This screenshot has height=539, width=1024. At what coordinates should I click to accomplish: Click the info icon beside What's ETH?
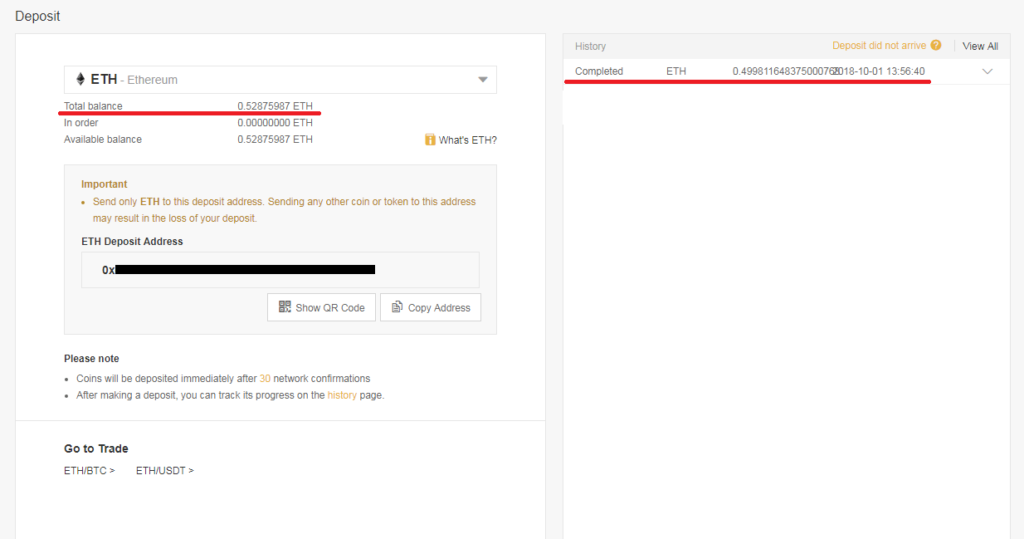[430, 140]
